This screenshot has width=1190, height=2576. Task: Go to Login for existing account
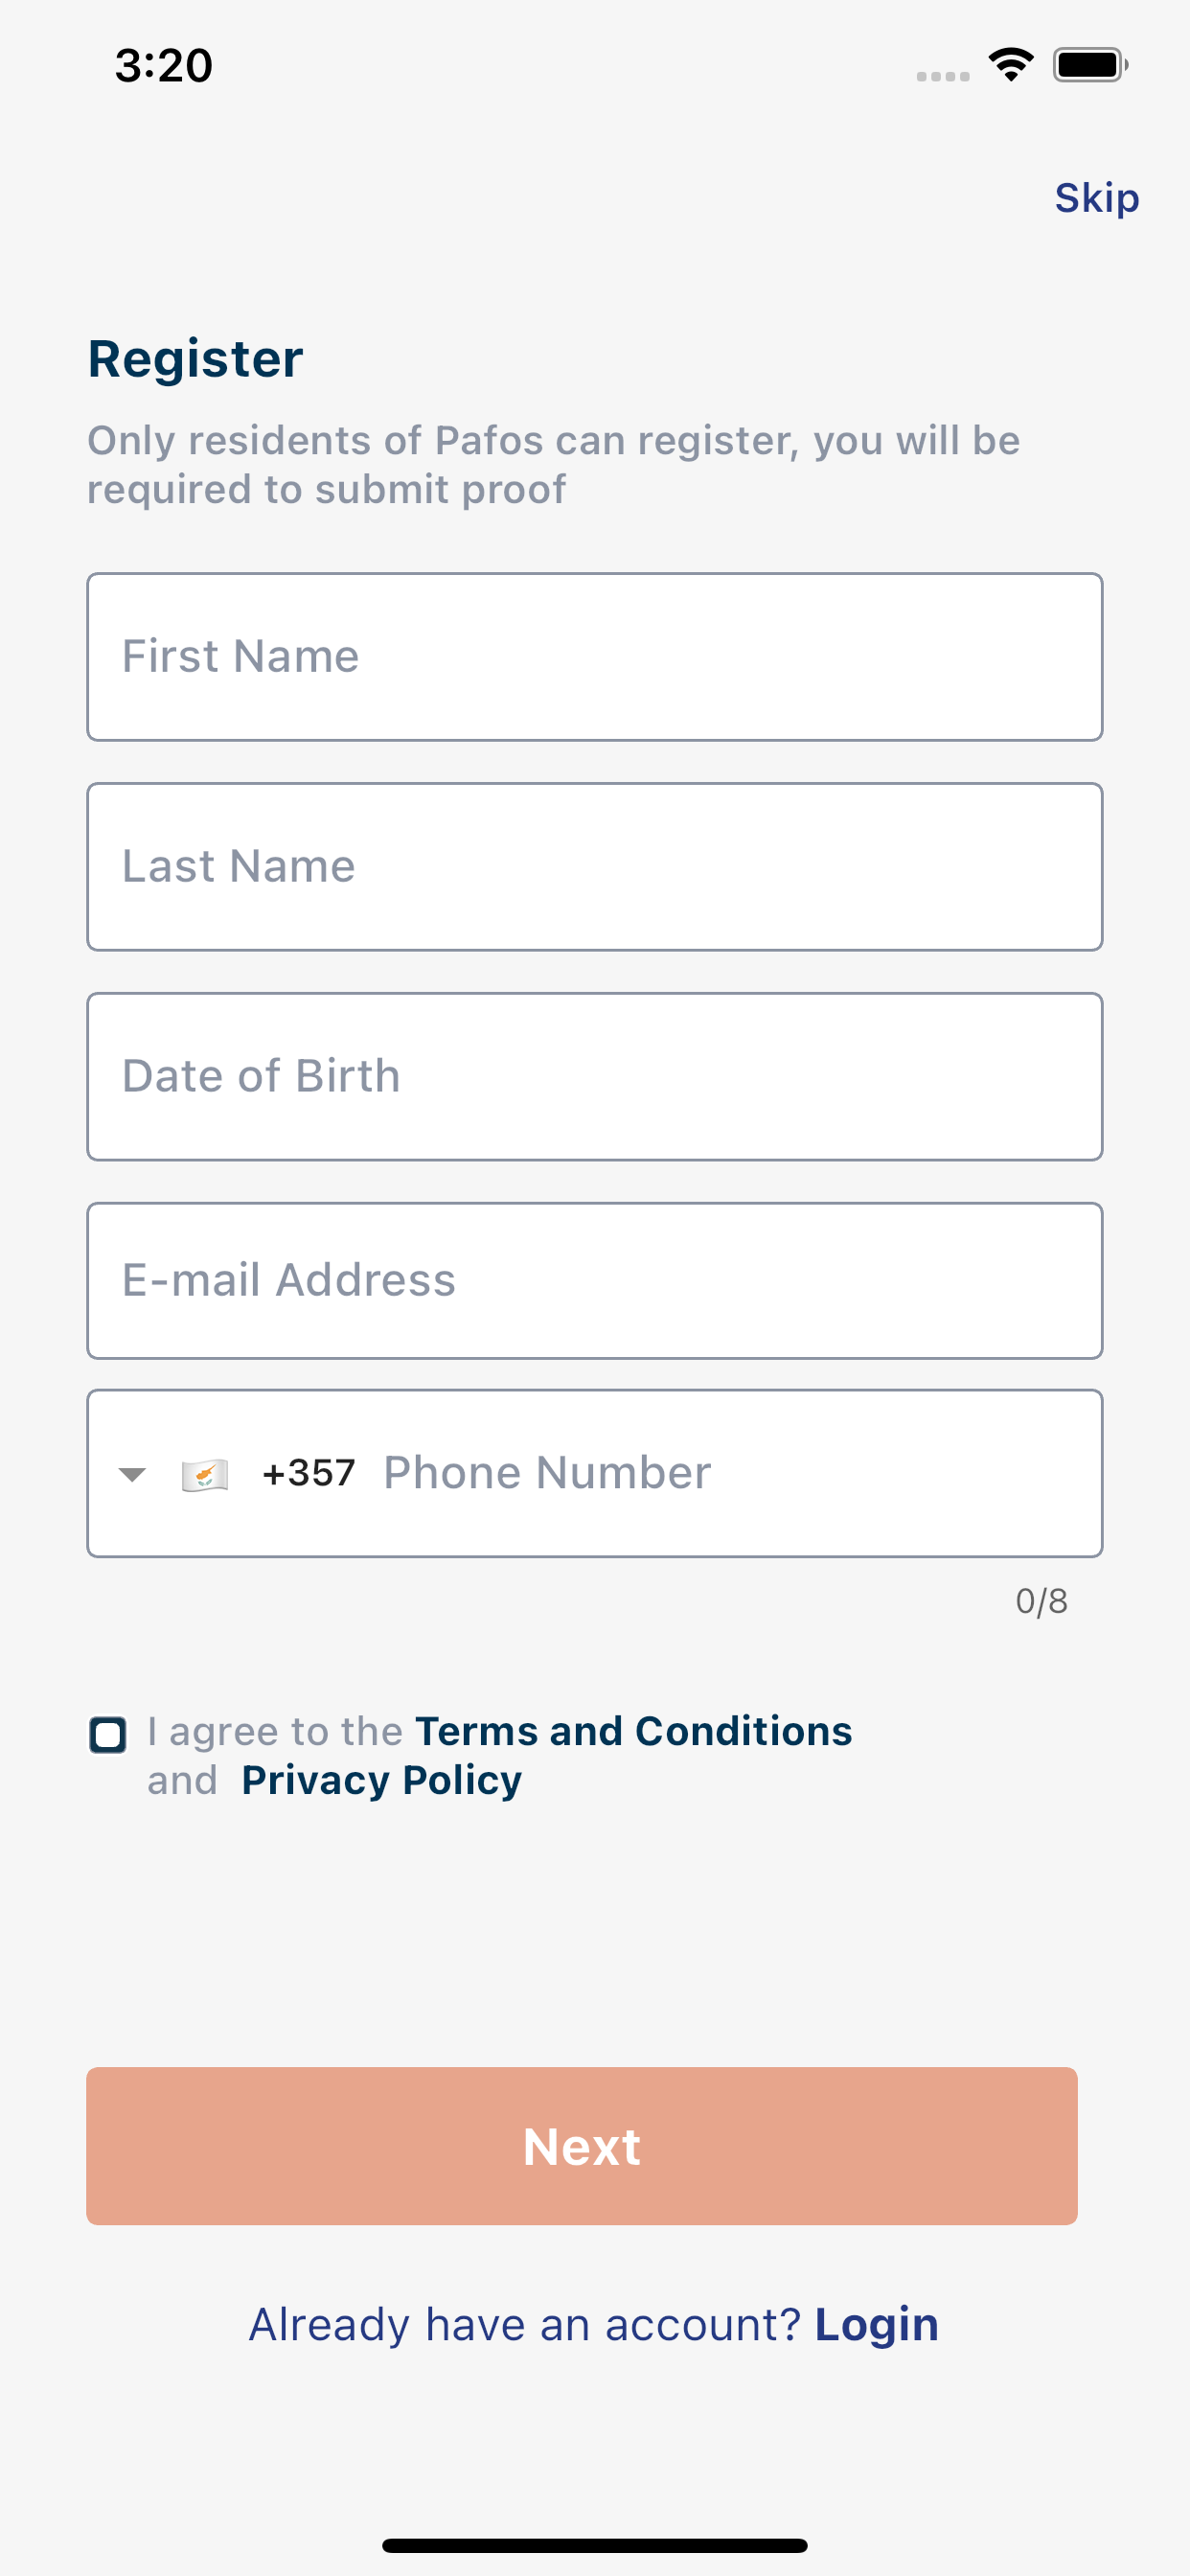click(x=876, y=2324)
